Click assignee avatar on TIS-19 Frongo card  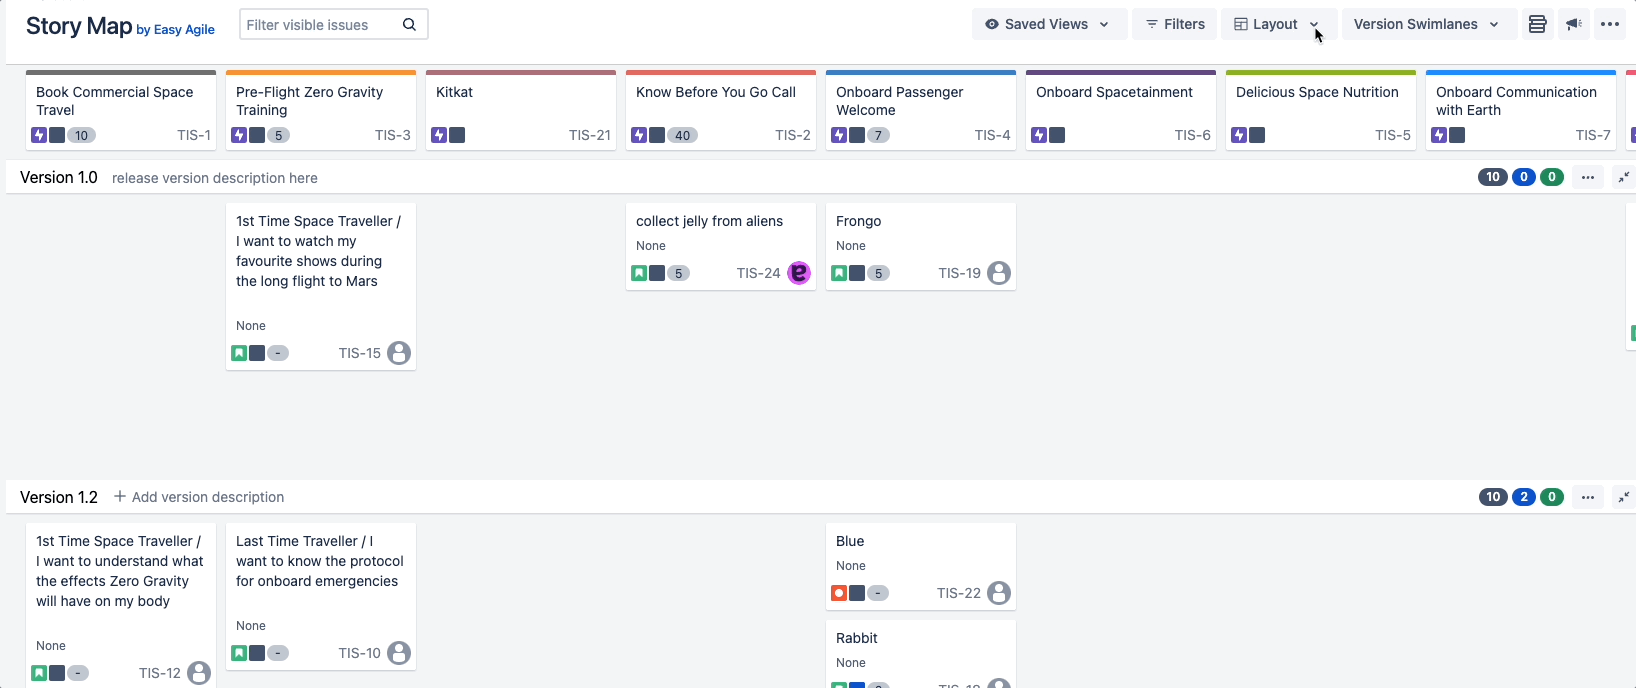point(999,273)
